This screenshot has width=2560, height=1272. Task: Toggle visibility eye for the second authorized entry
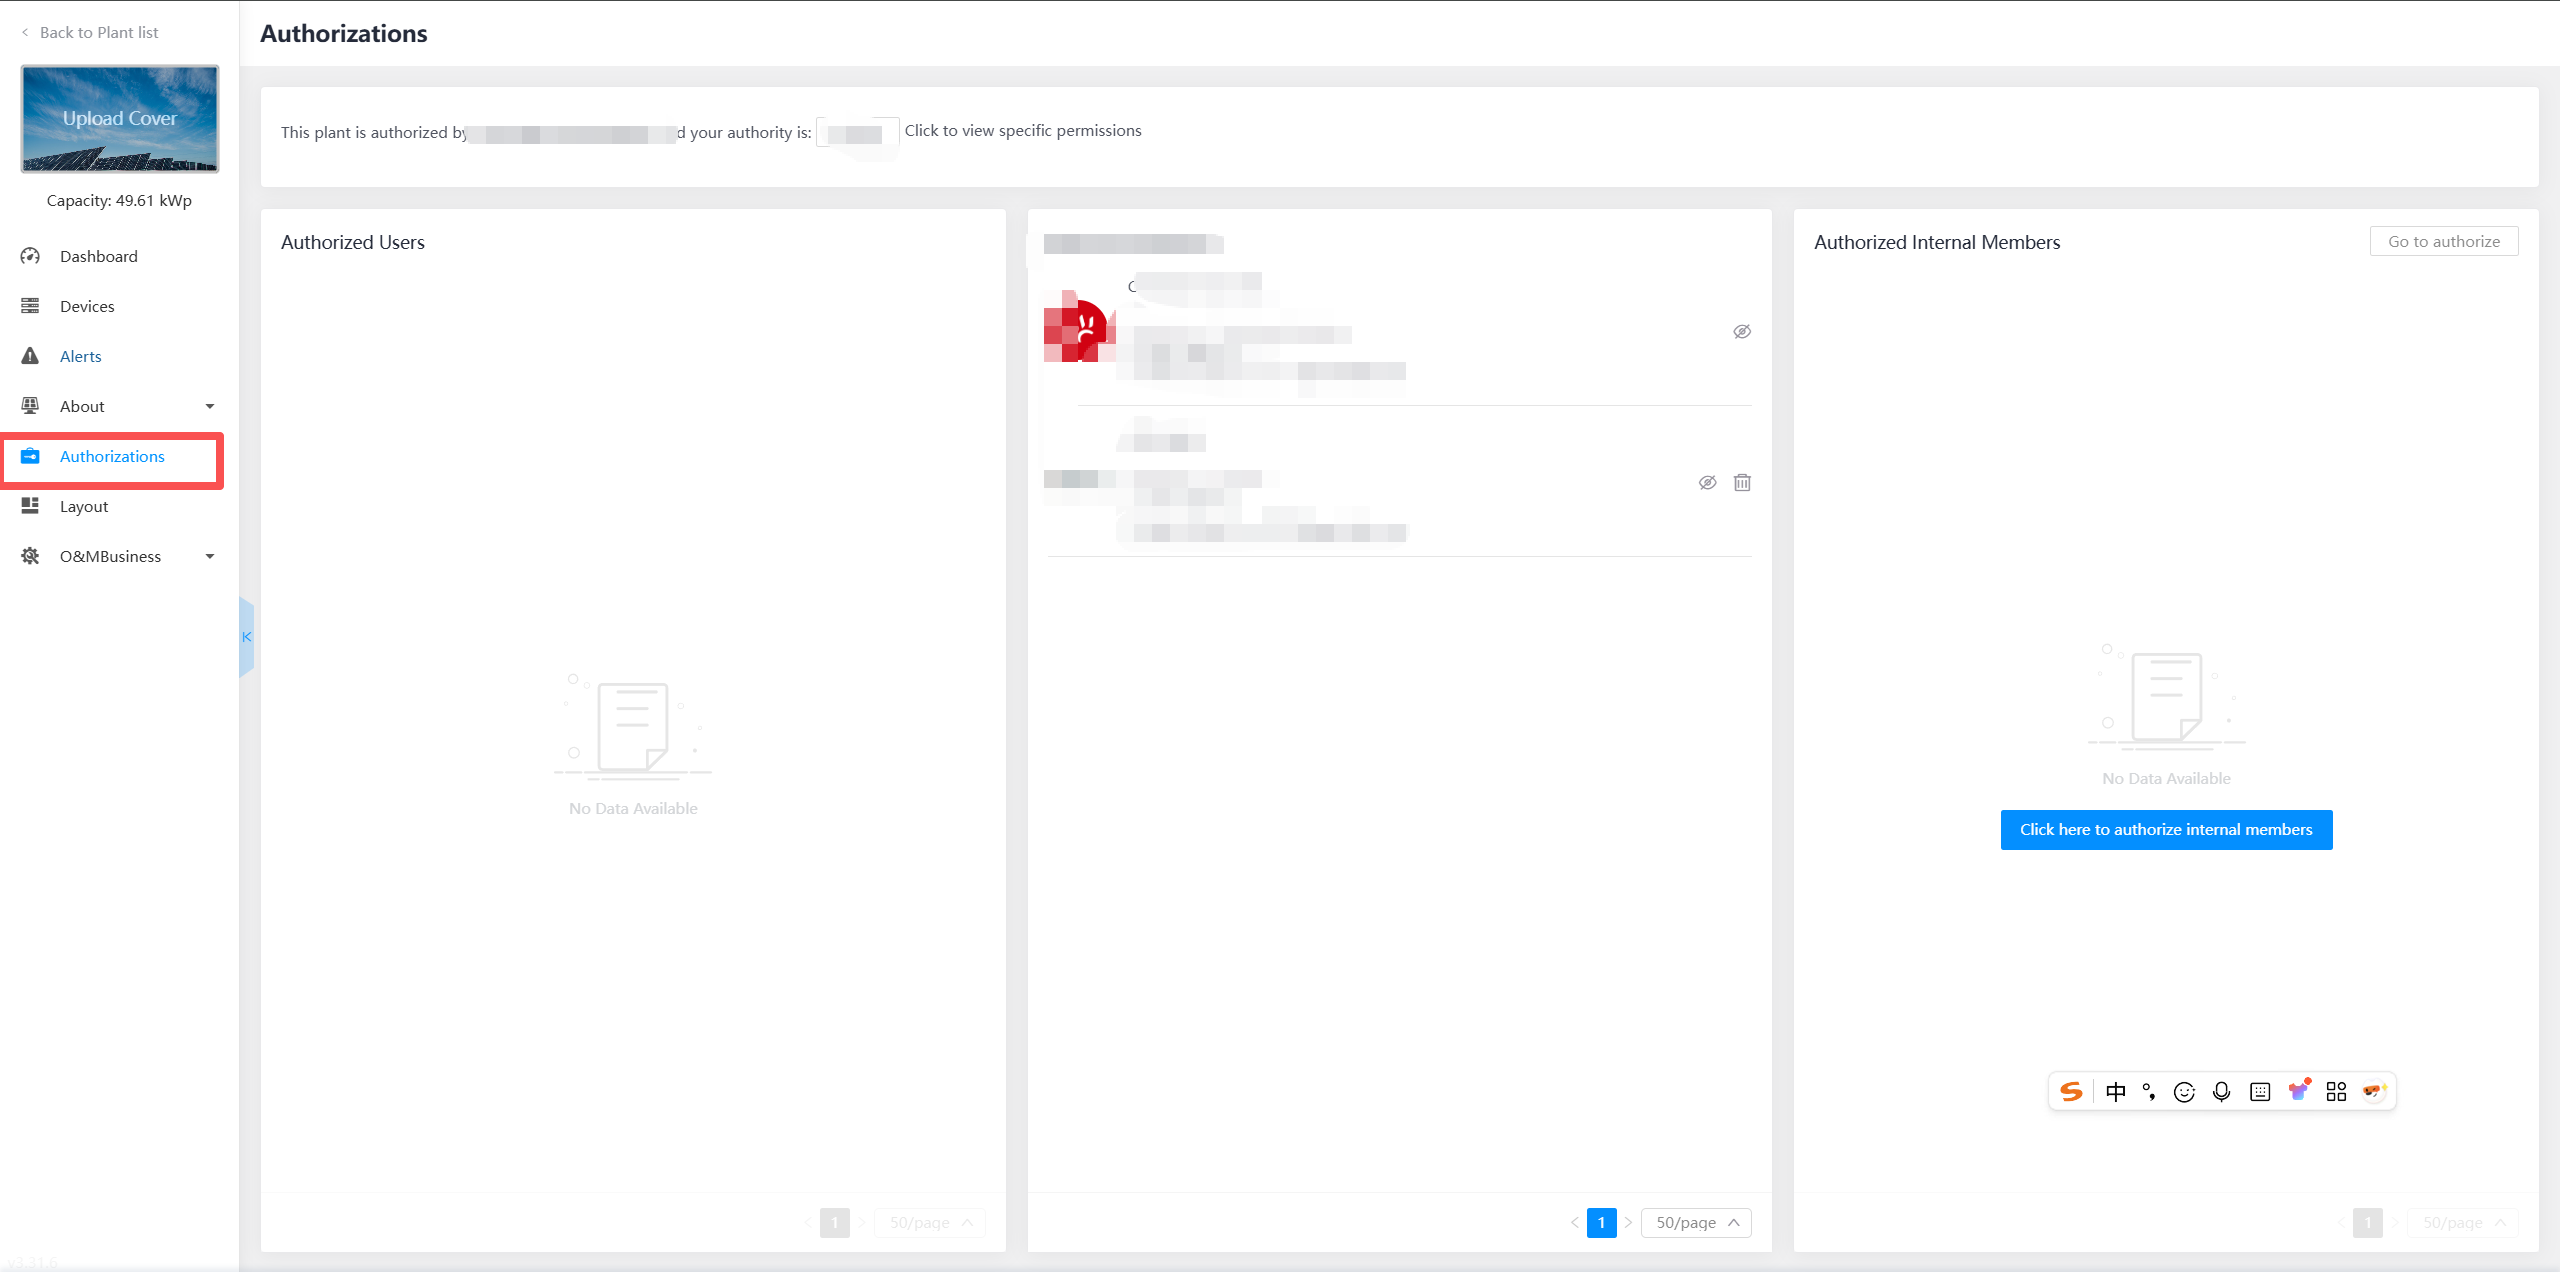1707,483
